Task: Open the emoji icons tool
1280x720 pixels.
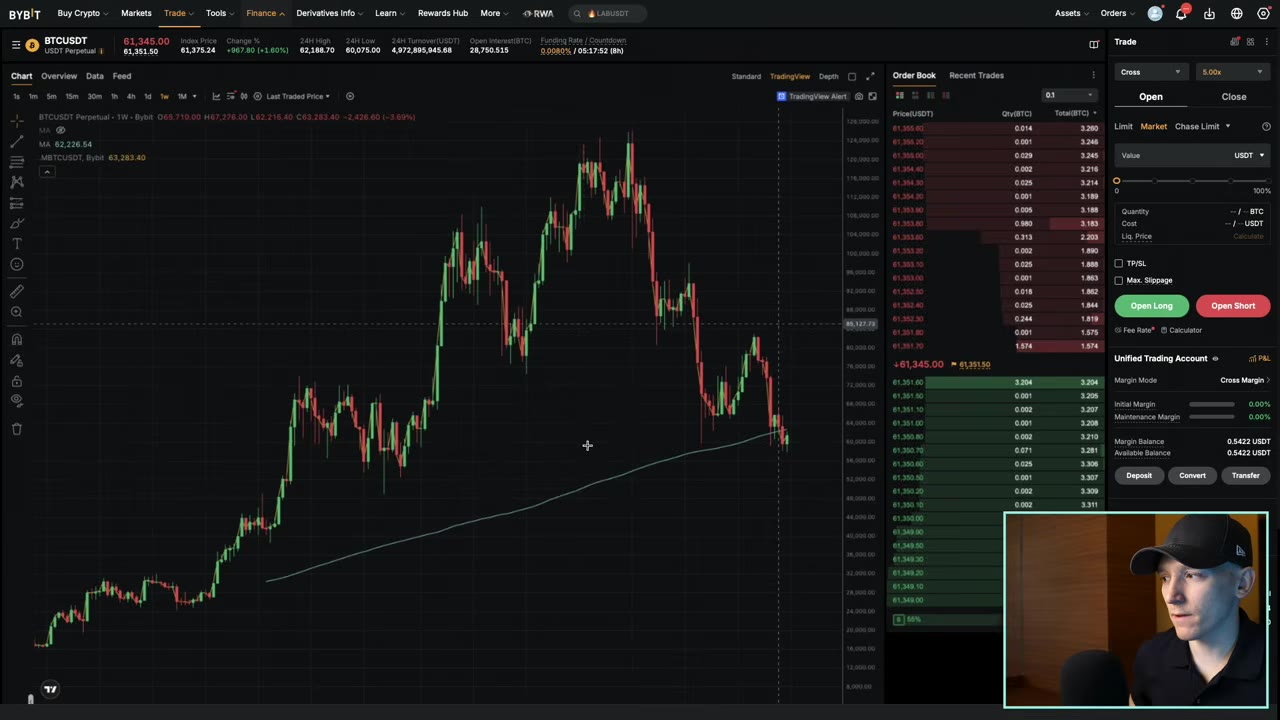Action: coord(17,265)
